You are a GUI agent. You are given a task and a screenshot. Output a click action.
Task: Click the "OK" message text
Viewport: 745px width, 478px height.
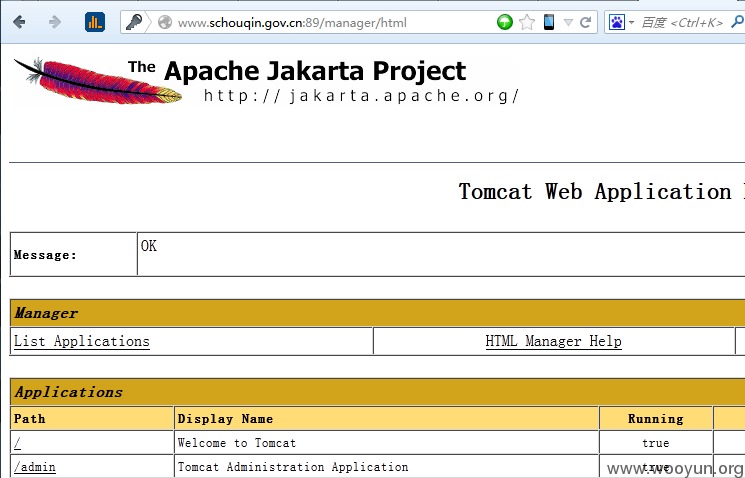(x=149, y=246)
